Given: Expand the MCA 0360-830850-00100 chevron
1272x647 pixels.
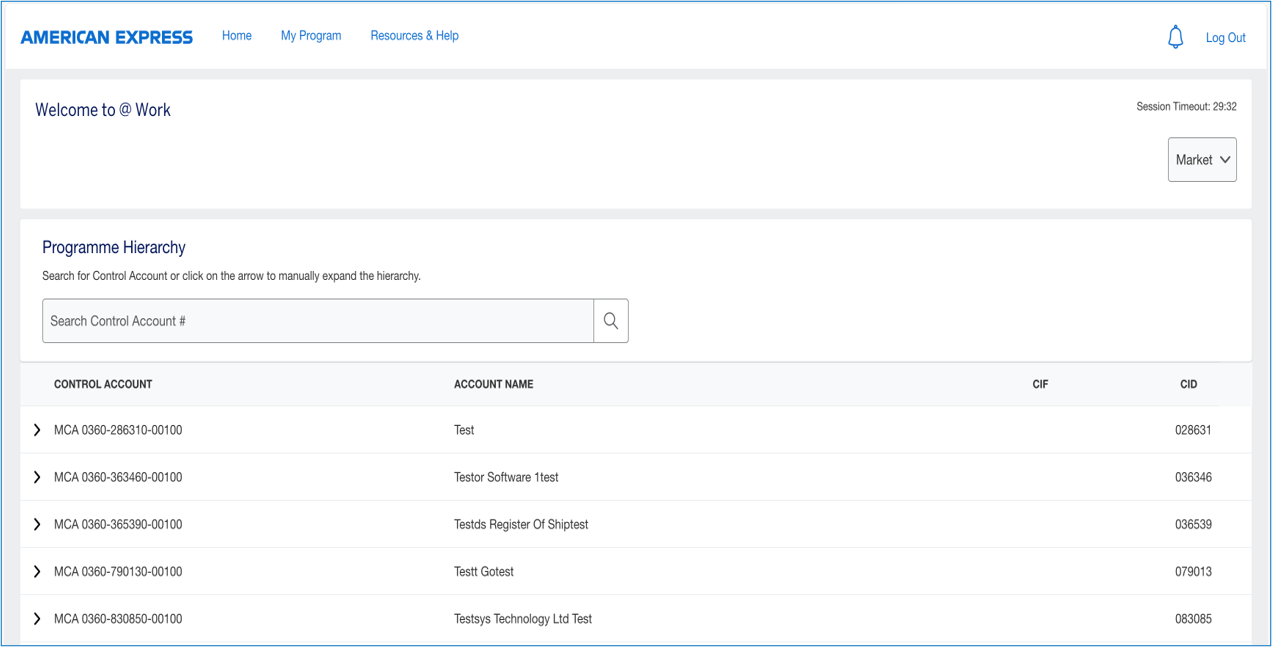Looking at the screenshot, I should [37, 619].
